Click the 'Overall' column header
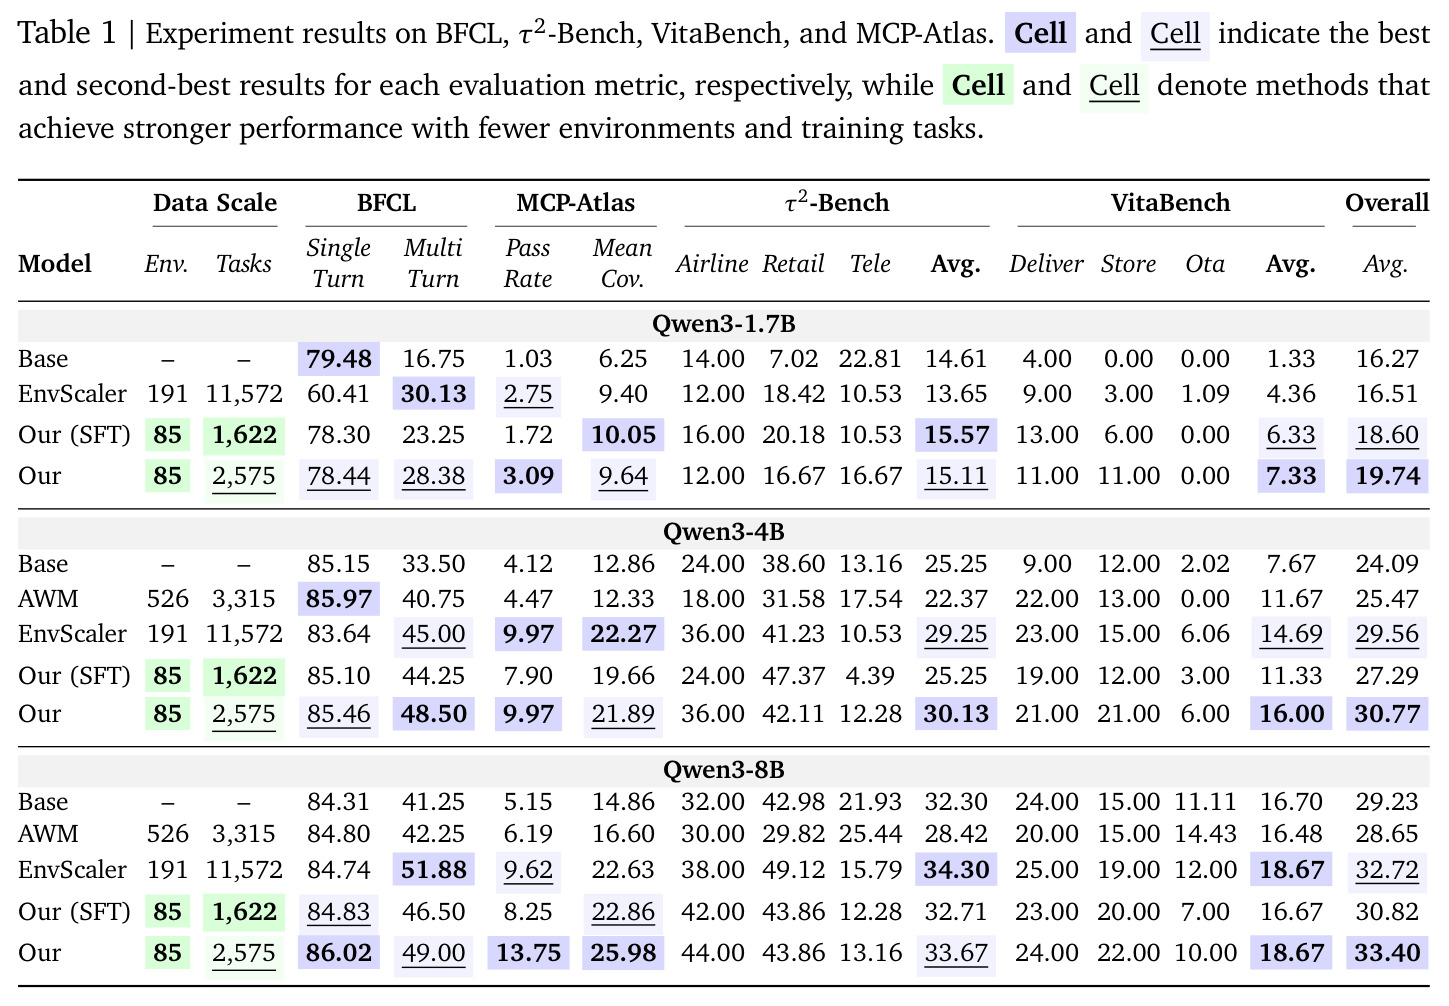This screenshot has width=1449, height=1006. coord(1386,203)
